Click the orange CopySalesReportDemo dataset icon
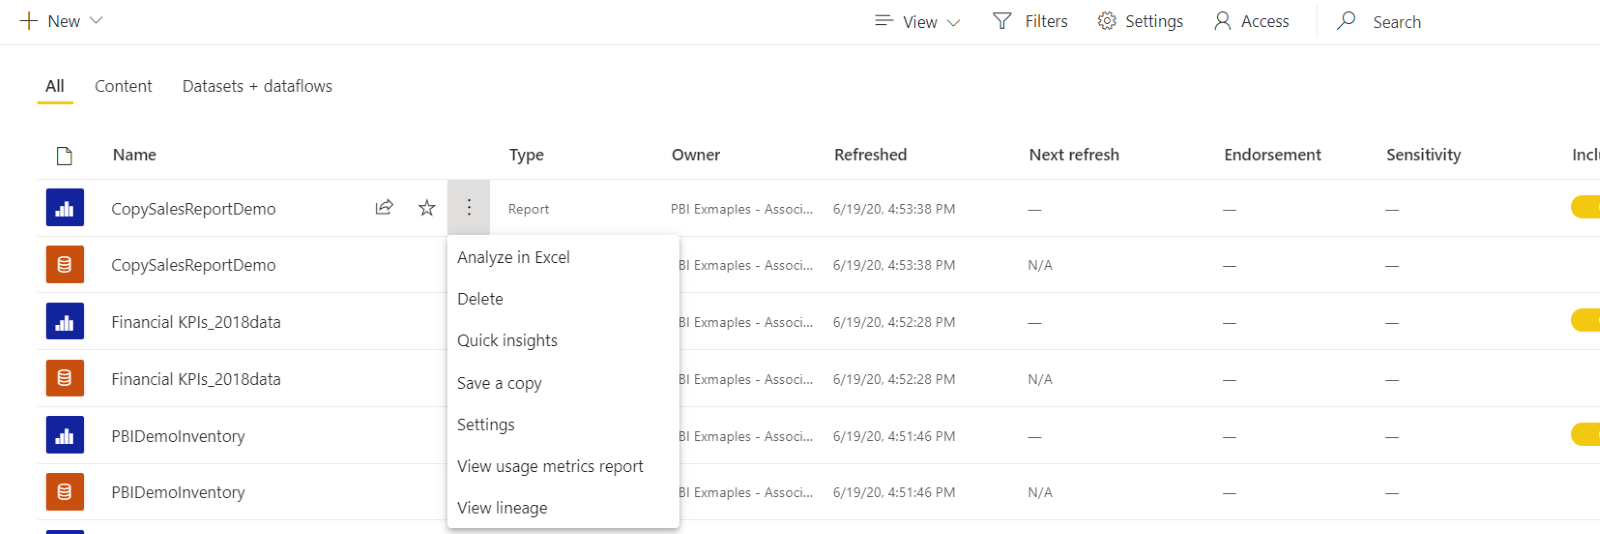1600x534 pixels. click(65, 265)
